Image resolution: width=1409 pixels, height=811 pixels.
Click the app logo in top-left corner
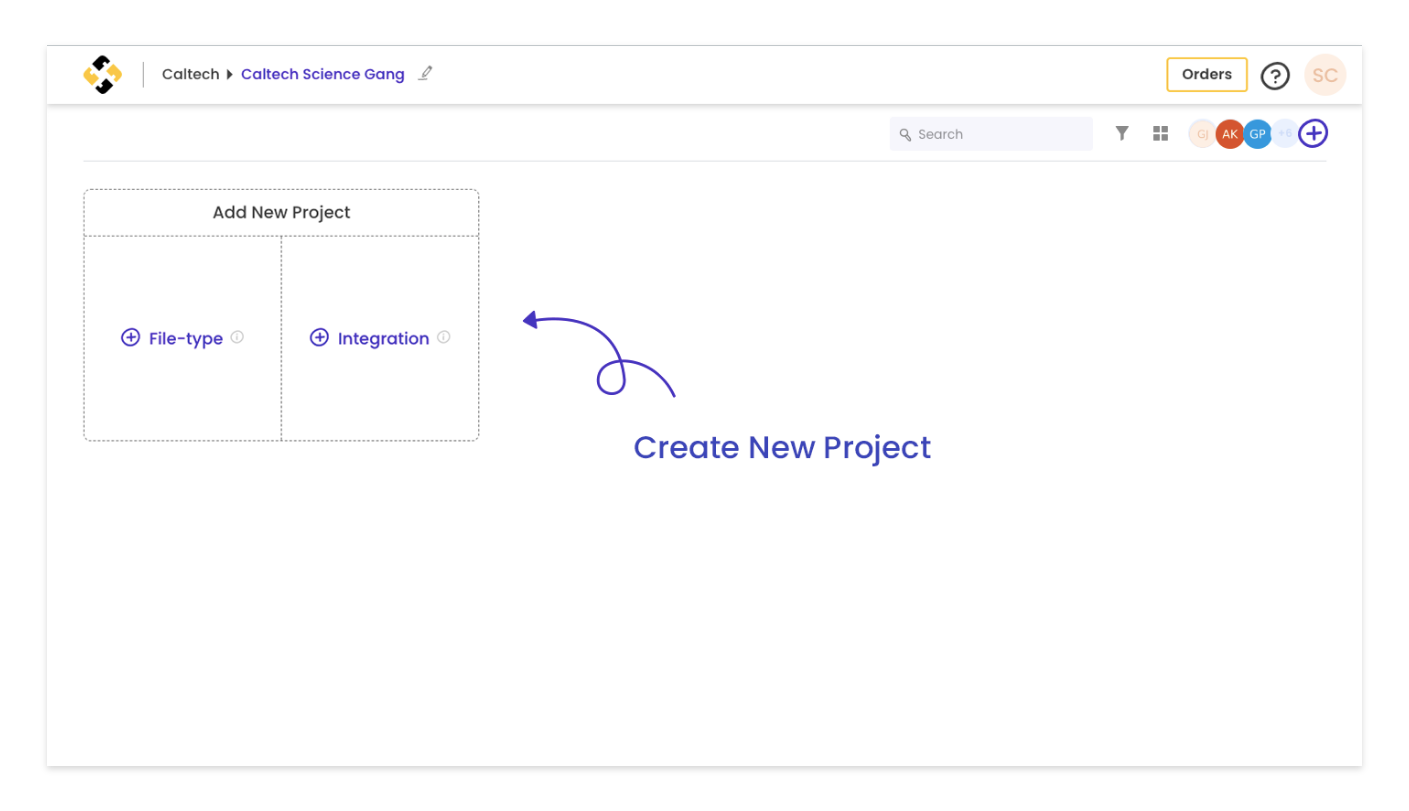102,74
